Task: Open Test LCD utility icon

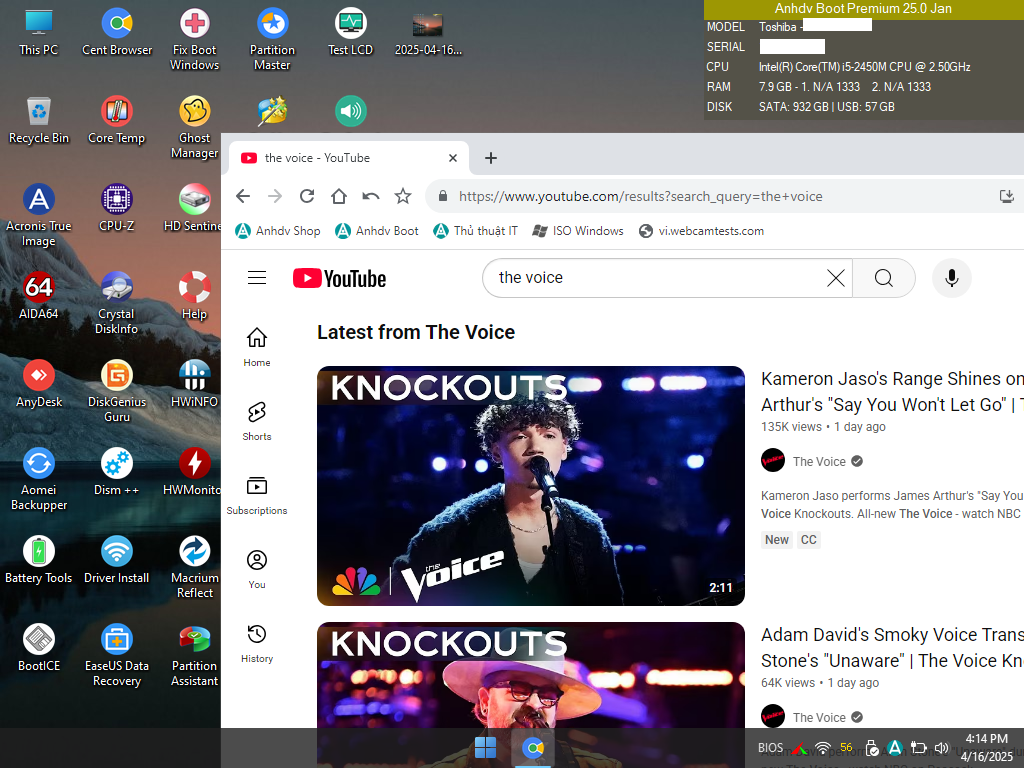Action: (x=351, y=33)
